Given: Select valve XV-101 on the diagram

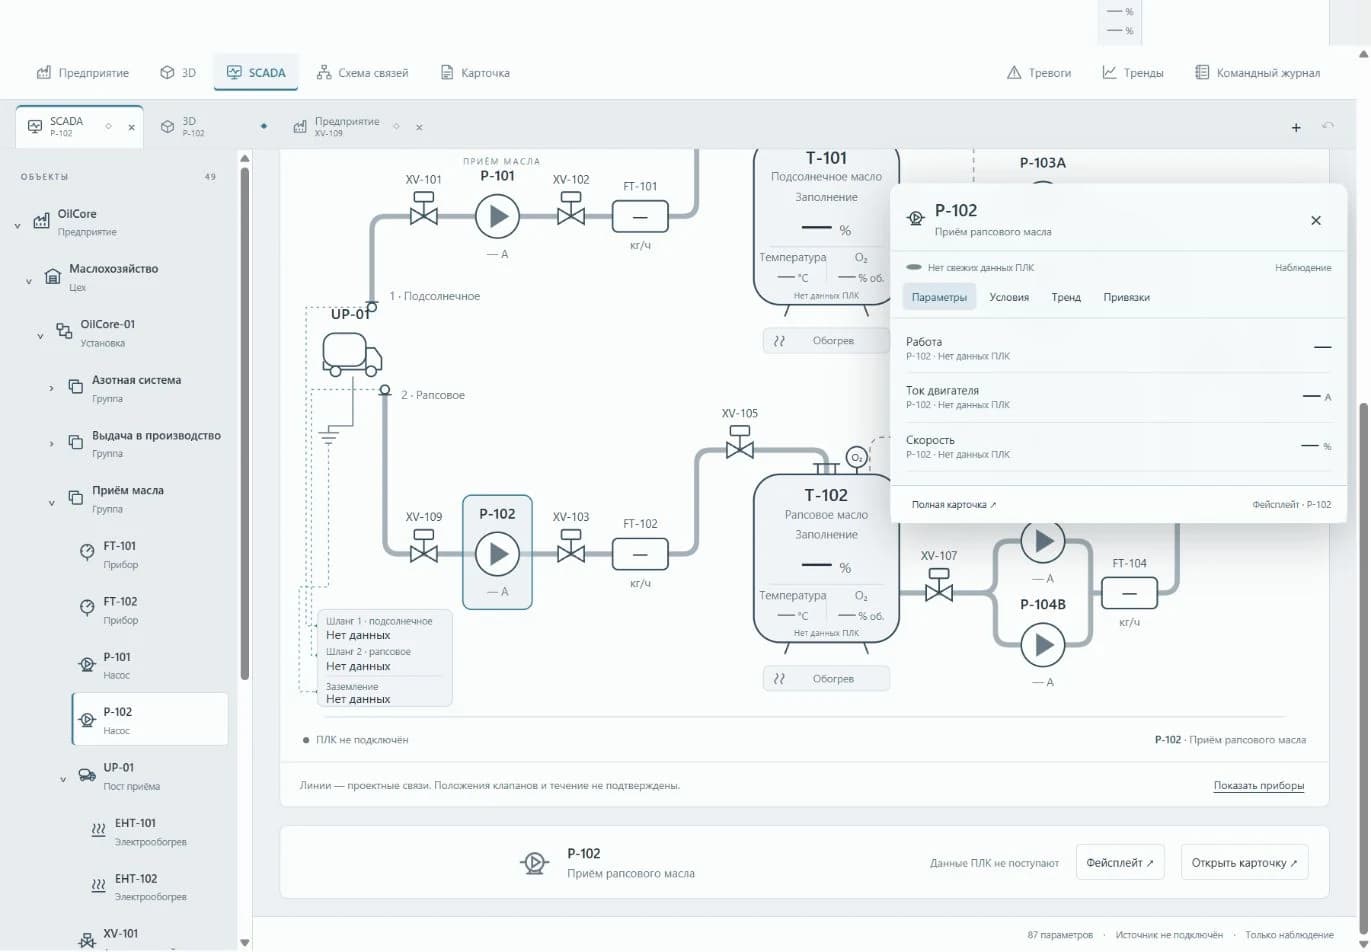Looking at the screenshot, I should [x=424, y=212].
